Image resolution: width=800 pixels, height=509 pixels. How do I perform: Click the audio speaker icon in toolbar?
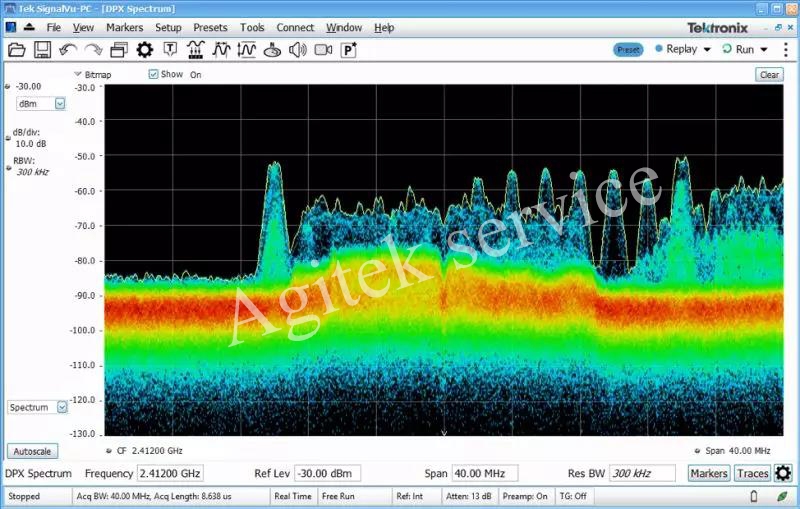point(297,49)
